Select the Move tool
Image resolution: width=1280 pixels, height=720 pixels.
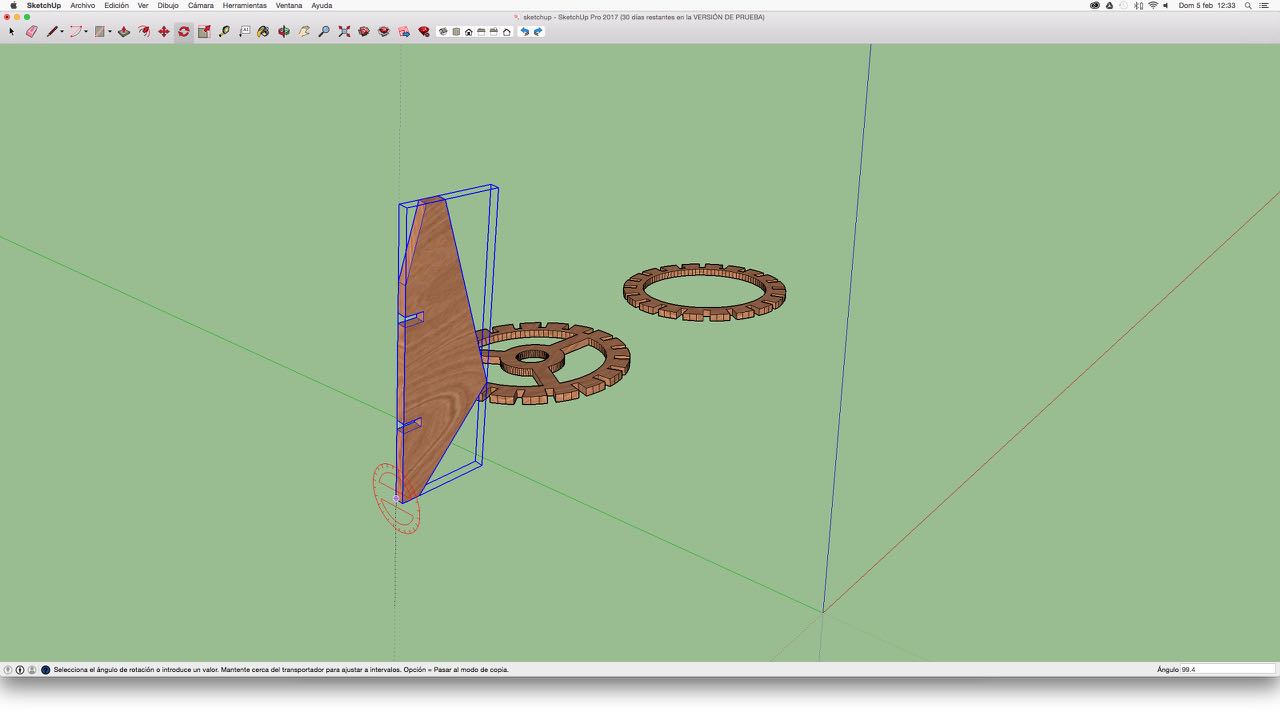pos(164,32)
